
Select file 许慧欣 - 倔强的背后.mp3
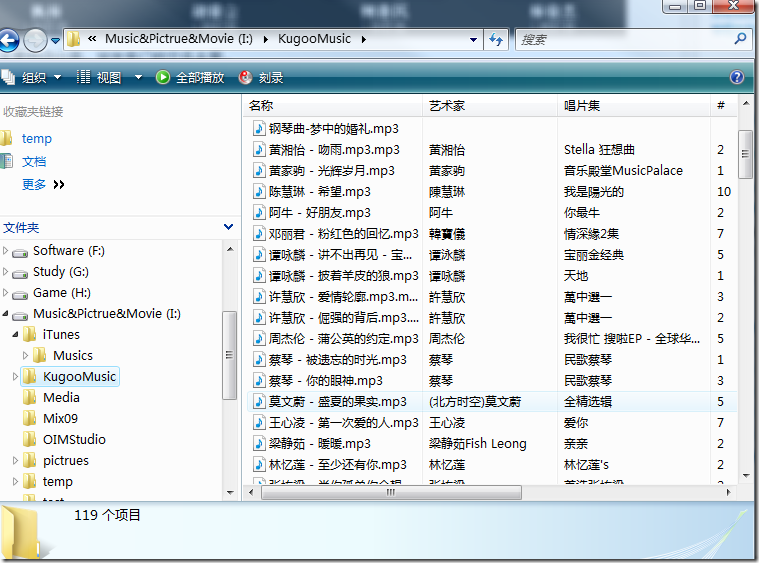pyautogui.click(x=344, y=318)
